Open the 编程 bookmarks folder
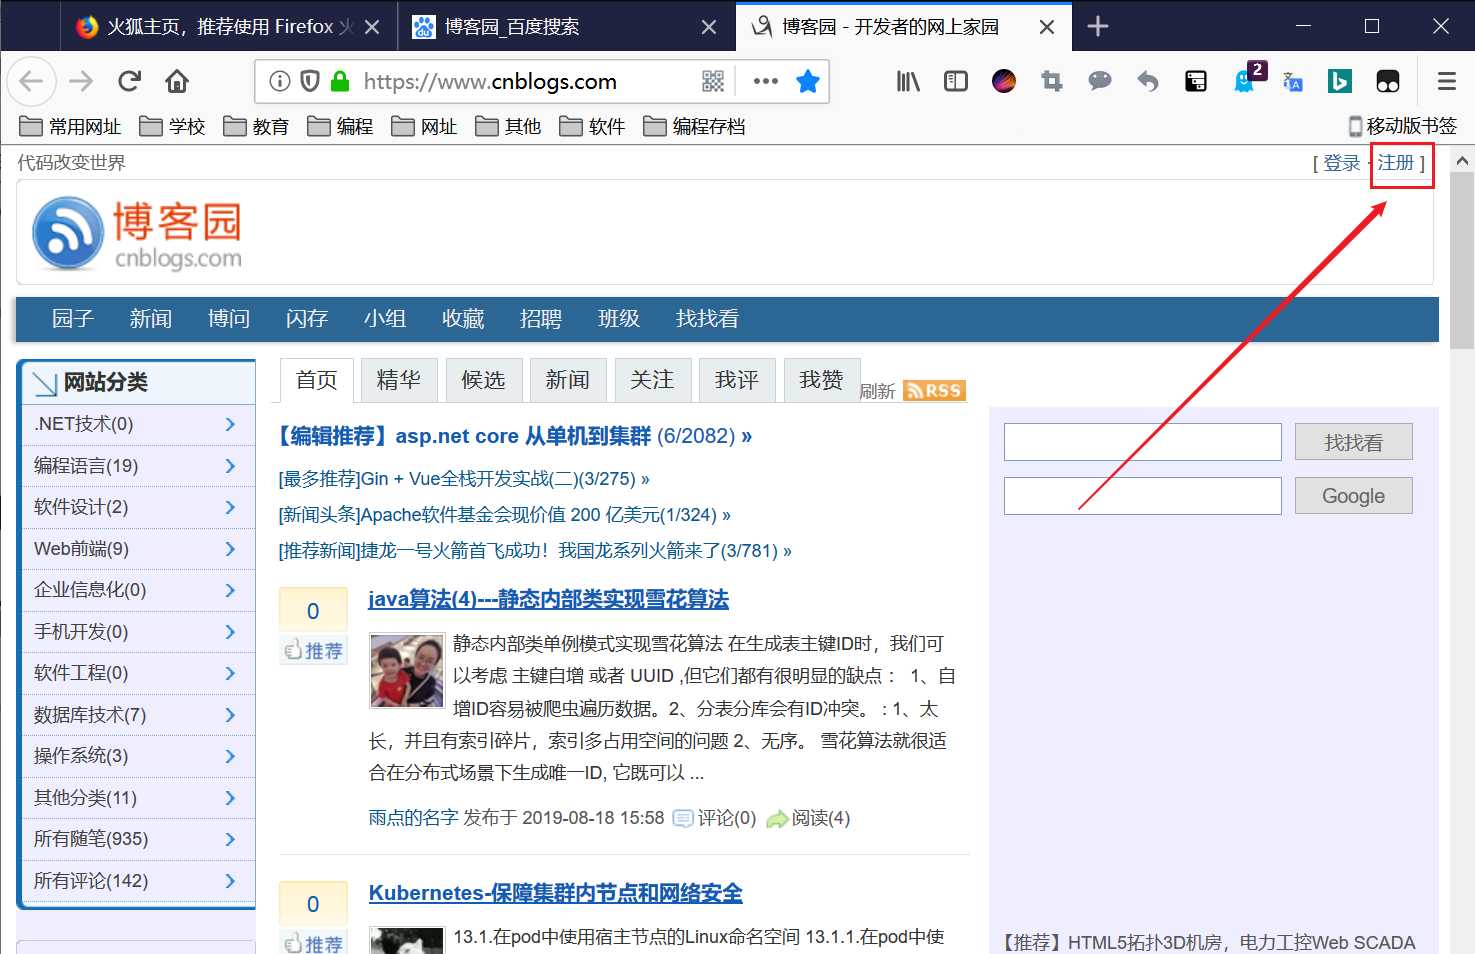This screenshot has width=1475, height=954. tap(340, 126)
